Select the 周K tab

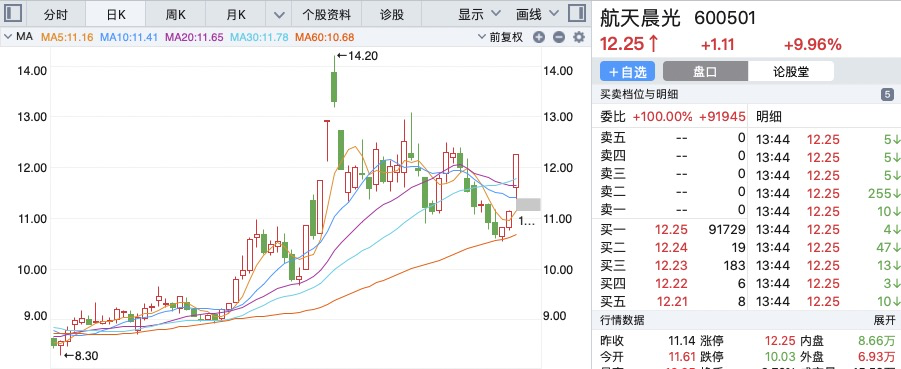pyautogui.click(x=176, y=14)
